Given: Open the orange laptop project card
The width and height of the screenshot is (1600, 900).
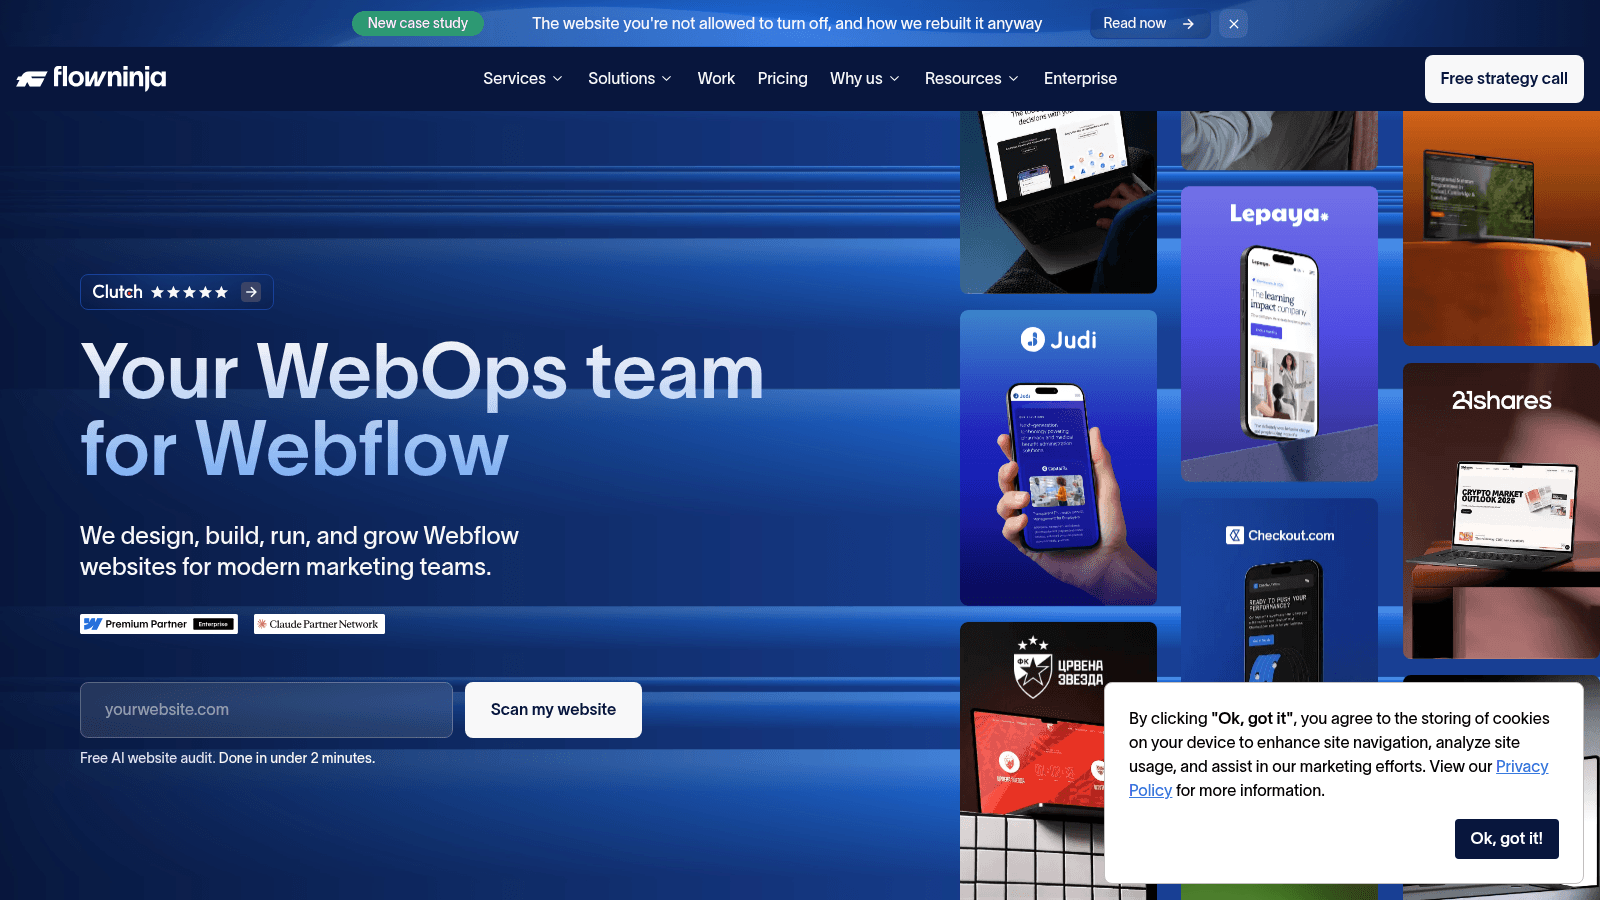Looking at the screenshot, I should (1501, 228).
